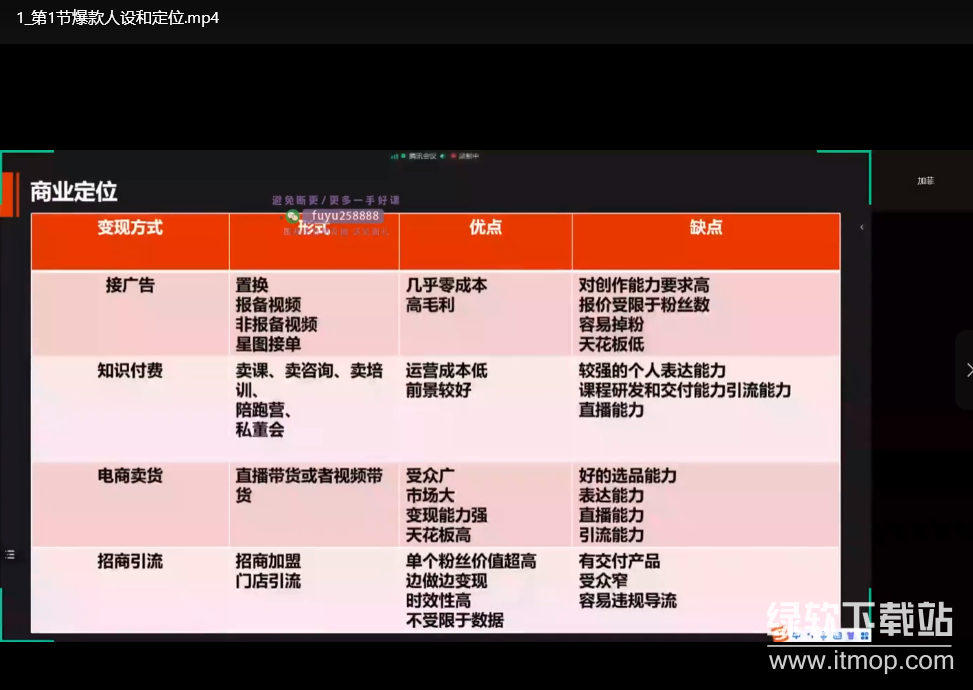Click the speaker icon in meeting bar
Image resolution: width=973 pixels, height=690 pixels.
pyautogui.click(x=442, y=156)
